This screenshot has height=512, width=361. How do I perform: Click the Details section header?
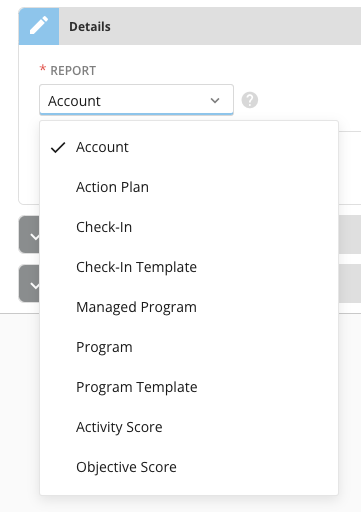coord(190,26)
